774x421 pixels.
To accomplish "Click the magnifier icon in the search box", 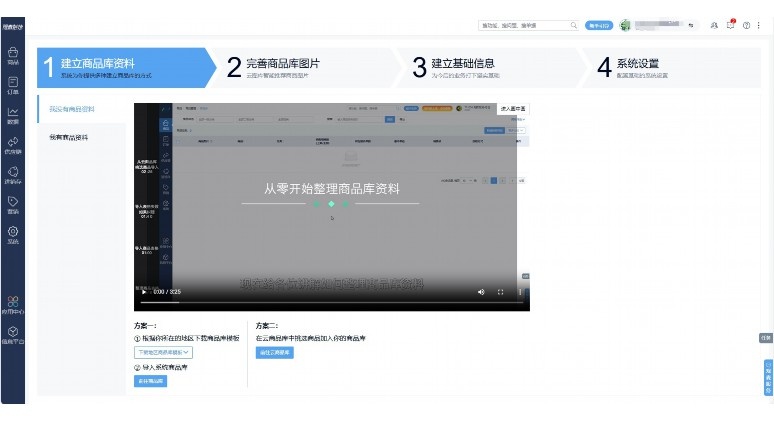I will click(x=573, y=25).
